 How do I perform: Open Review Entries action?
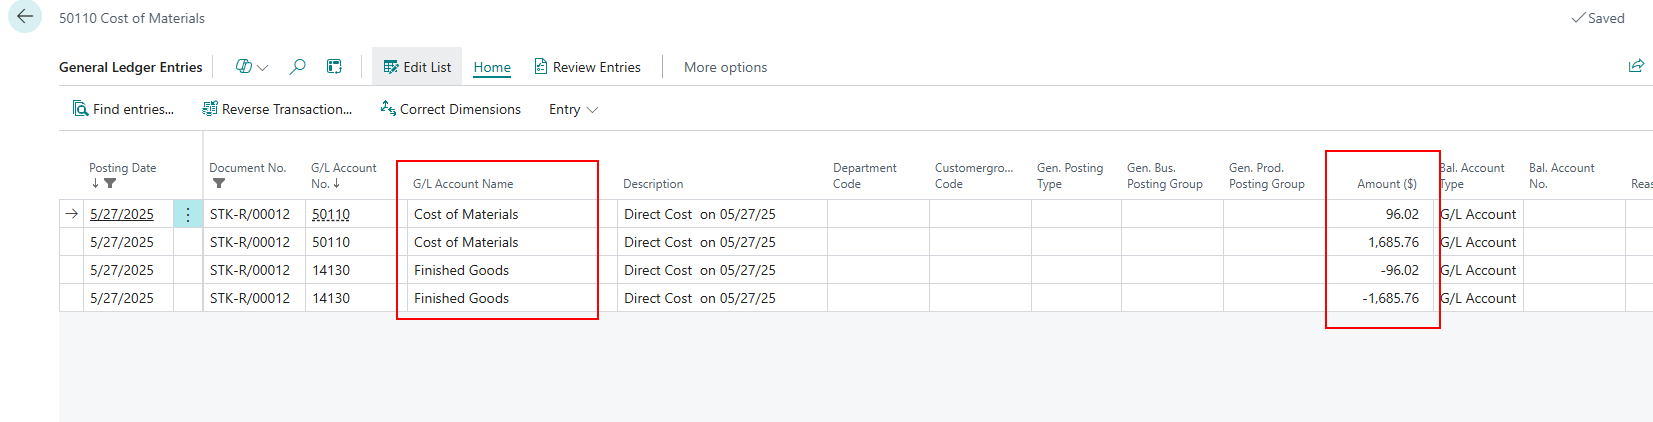[587, 67]
